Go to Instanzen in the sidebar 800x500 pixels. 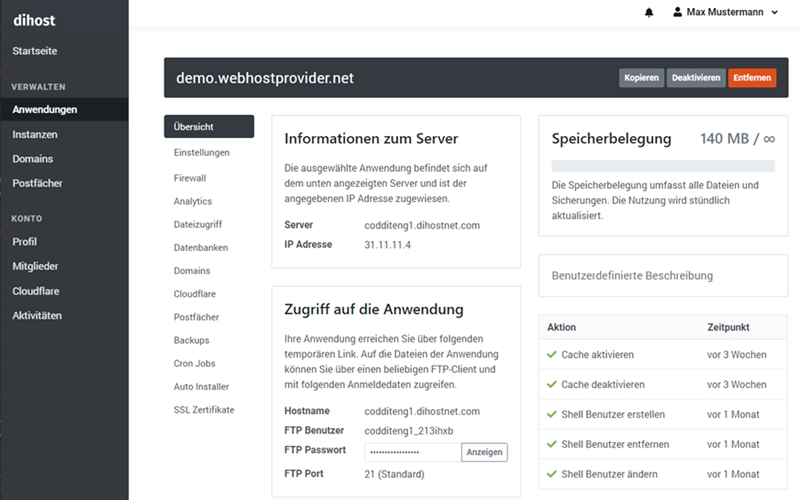tap(35, 134)
